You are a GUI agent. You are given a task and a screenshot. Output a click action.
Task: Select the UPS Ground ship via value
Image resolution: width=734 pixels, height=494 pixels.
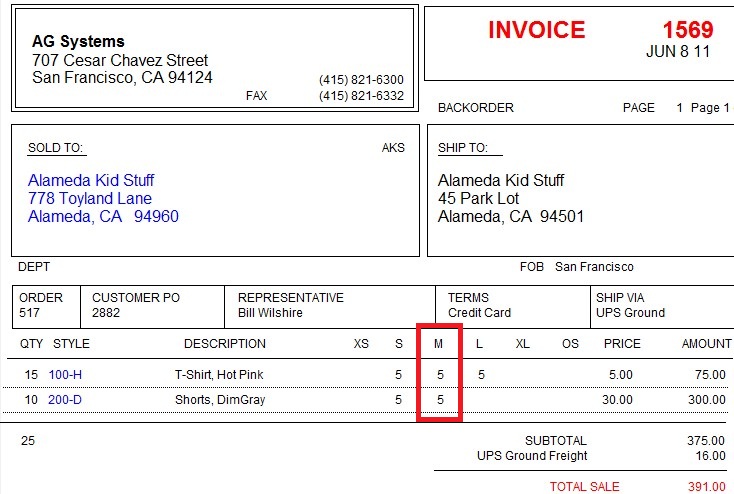[630, 313]
